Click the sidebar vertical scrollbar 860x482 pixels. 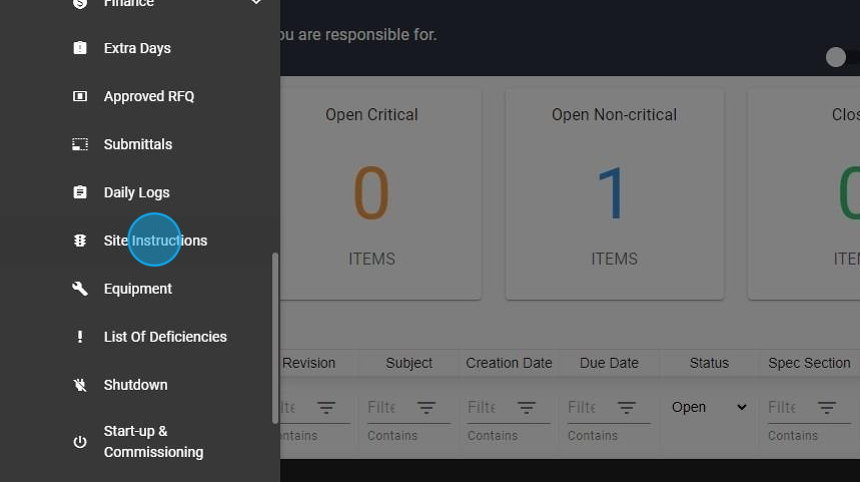[x=275, y=338]
